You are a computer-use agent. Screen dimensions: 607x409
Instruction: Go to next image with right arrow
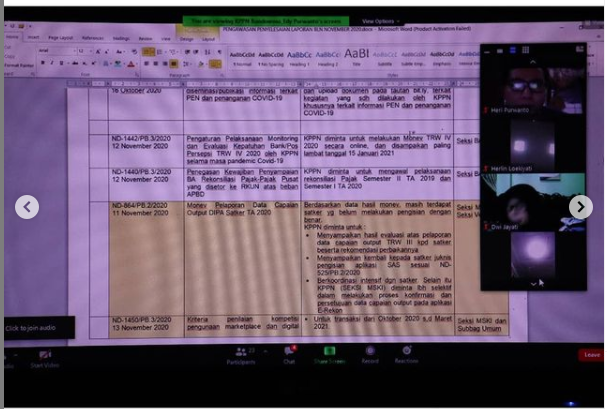[x=581, y=207]
